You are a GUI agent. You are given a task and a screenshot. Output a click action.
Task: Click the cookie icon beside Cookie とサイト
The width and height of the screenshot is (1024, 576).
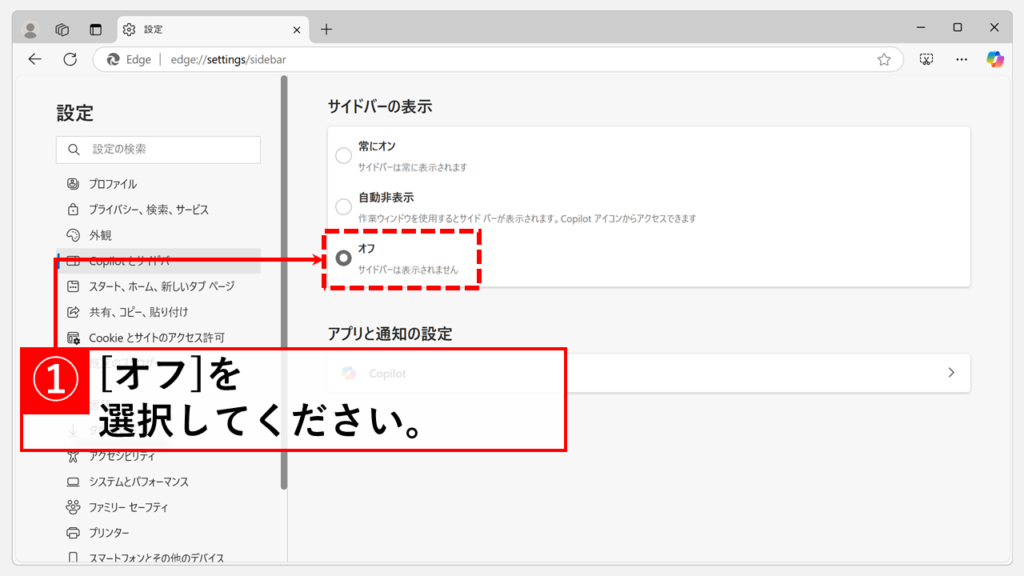pyautogui.click(x=73, y=338)
